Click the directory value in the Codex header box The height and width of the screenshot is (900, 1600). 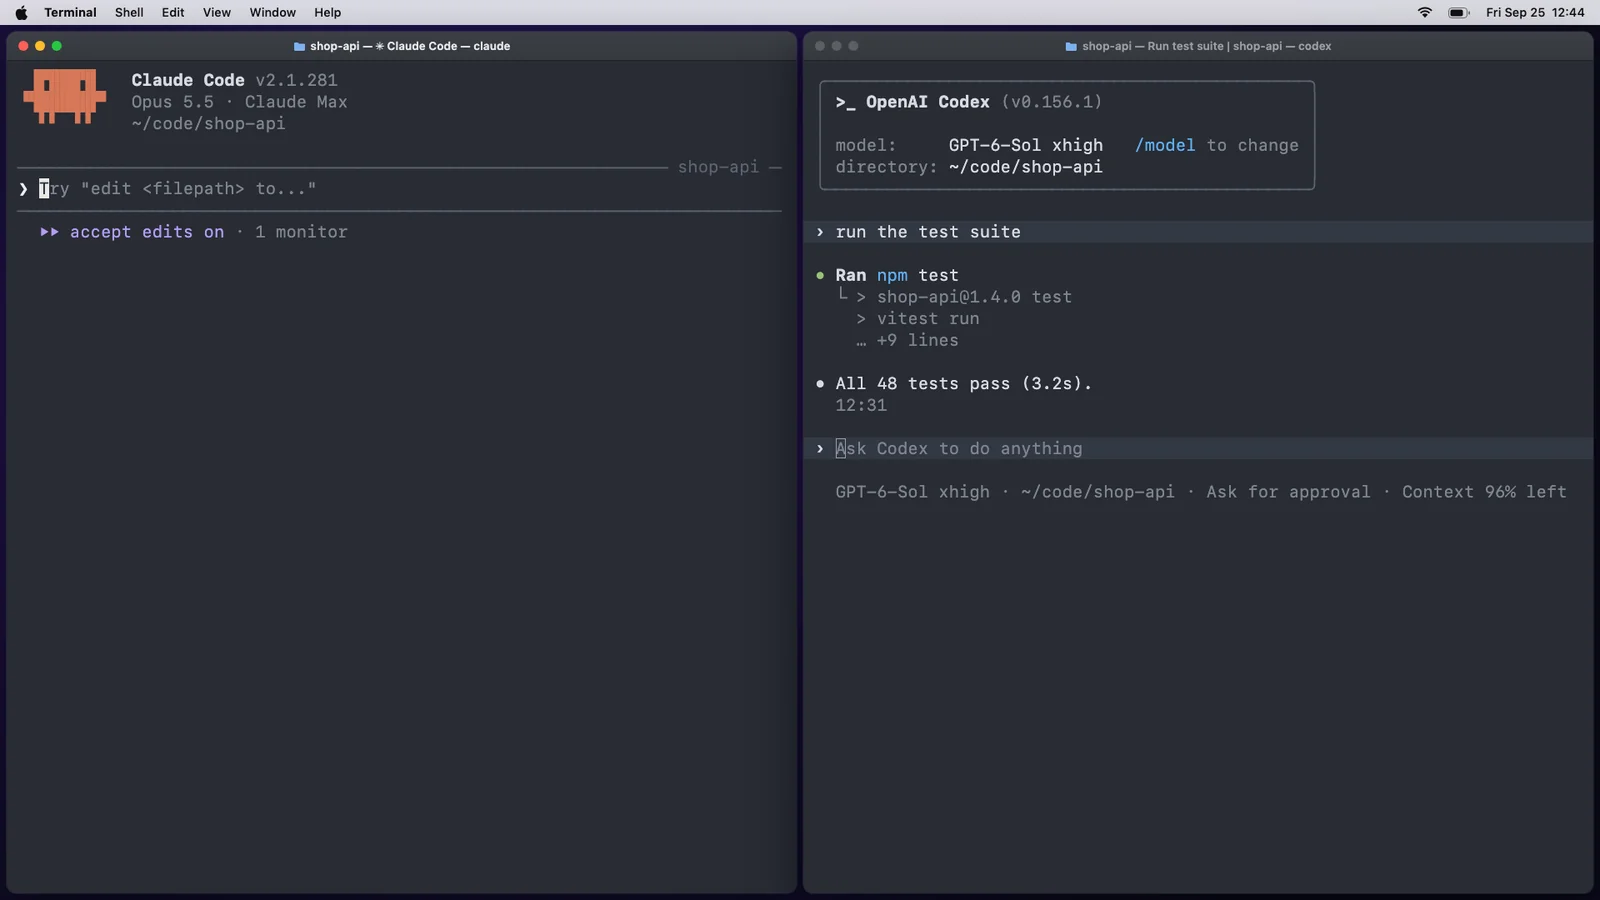[x=1026, y=167]
